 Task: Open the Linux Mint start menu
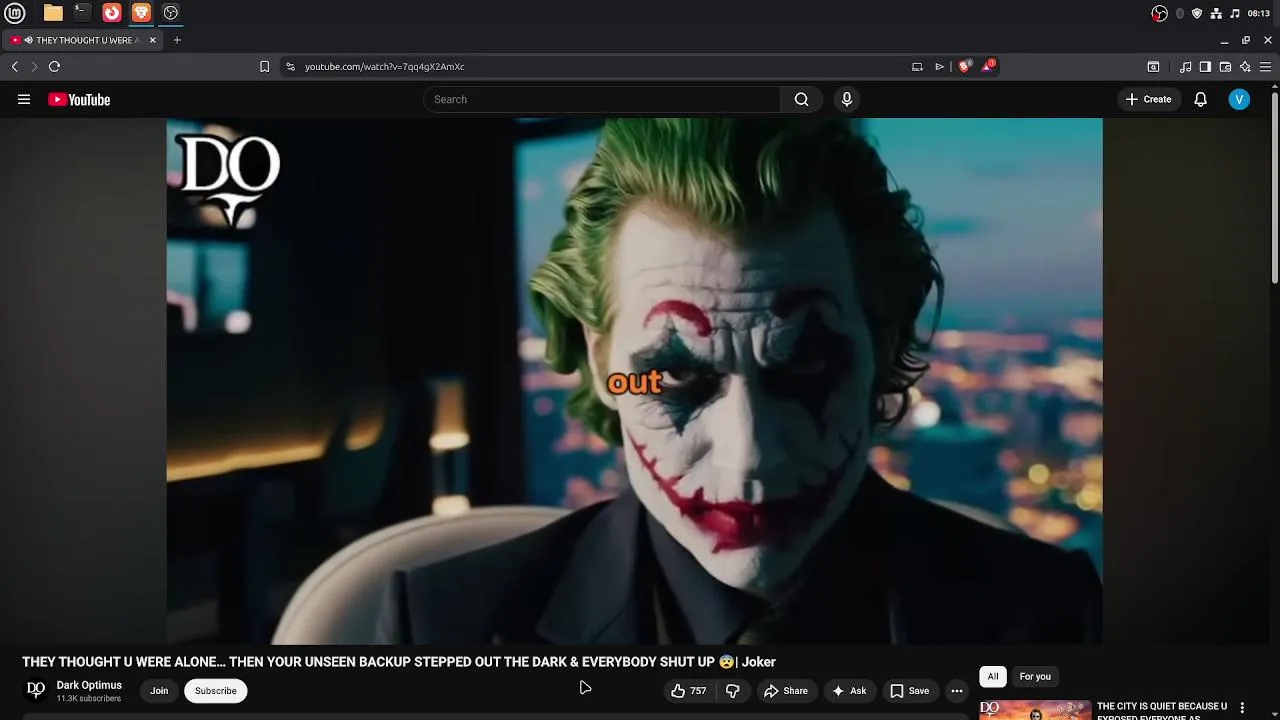[15, 13]
